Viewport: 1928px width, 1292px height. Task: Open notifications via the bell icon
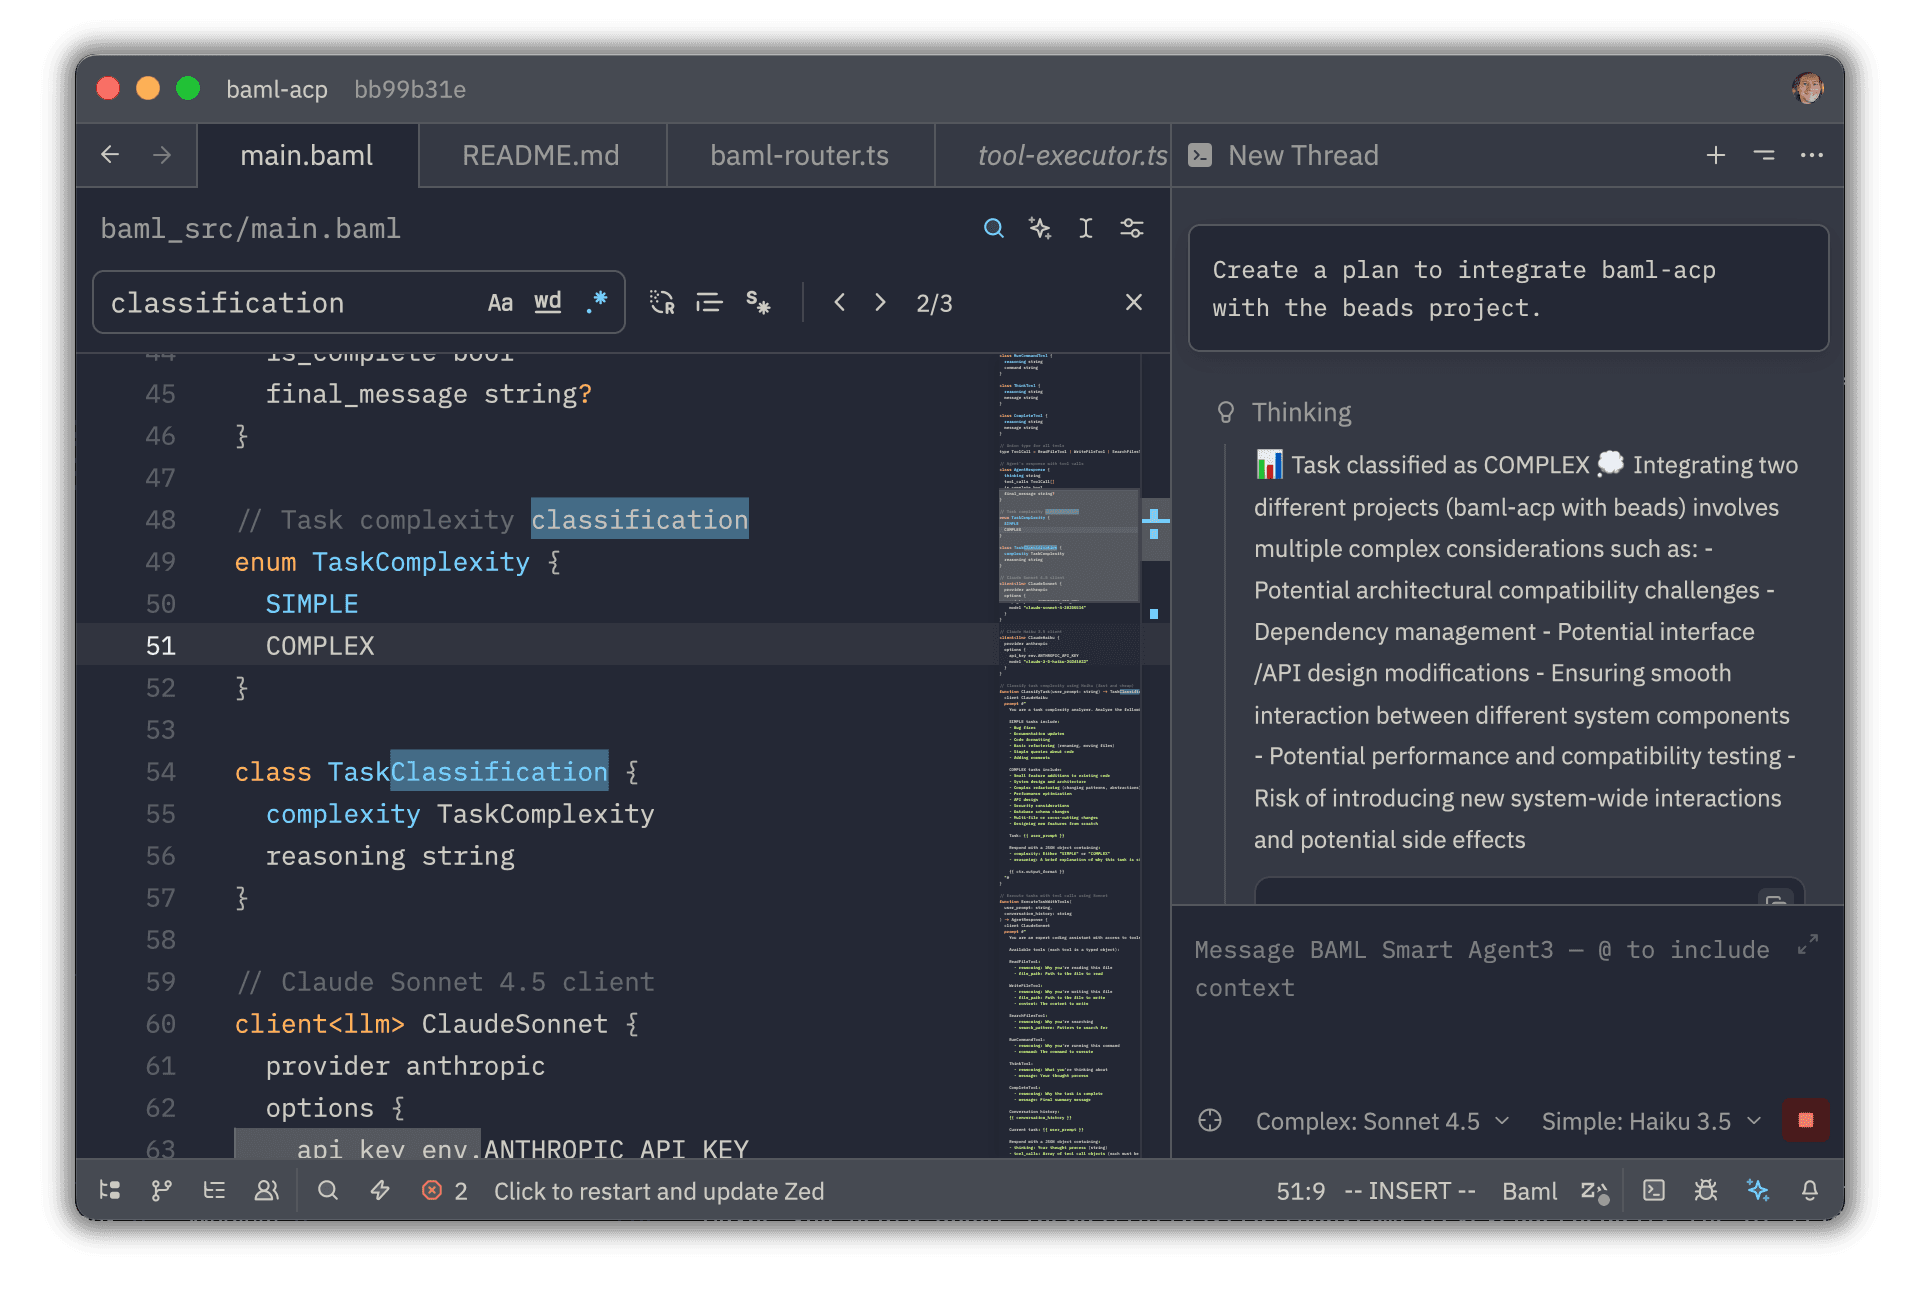pos(1810,1190)
